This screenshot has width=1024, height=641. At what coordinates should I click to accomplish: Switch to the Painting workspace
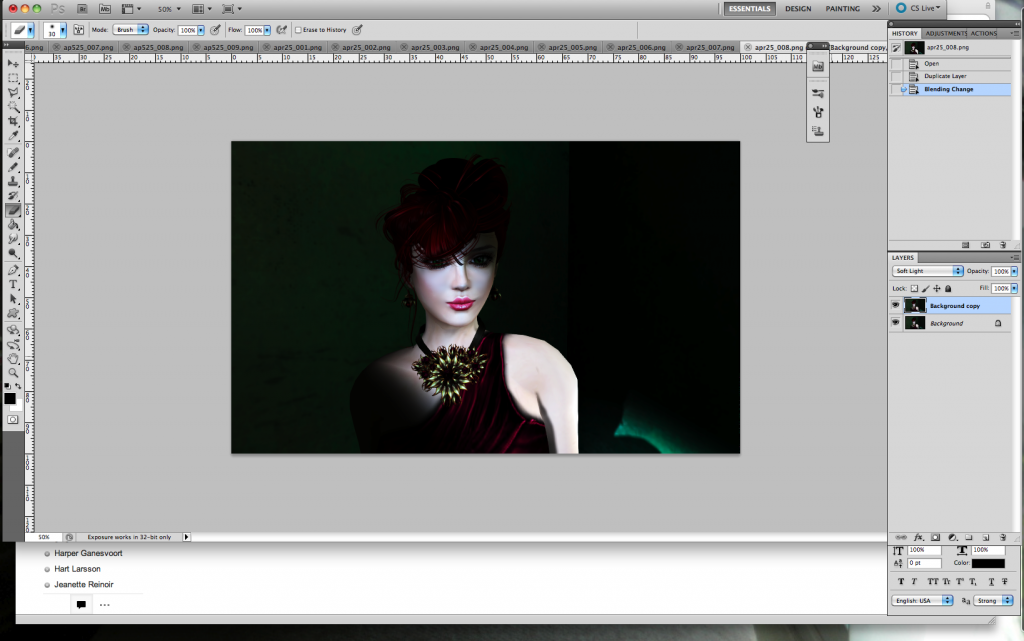click(842, 8)
